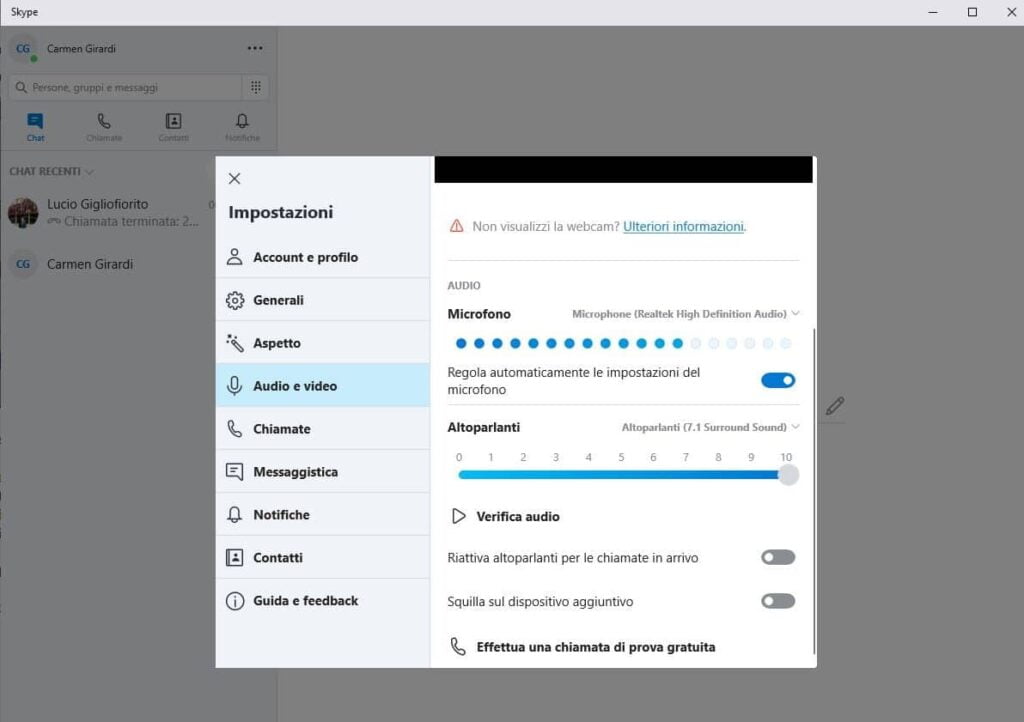Click the magic wand icon beside Aspetto
This screenshot has height=722, width=1024.
pos(234,343)
